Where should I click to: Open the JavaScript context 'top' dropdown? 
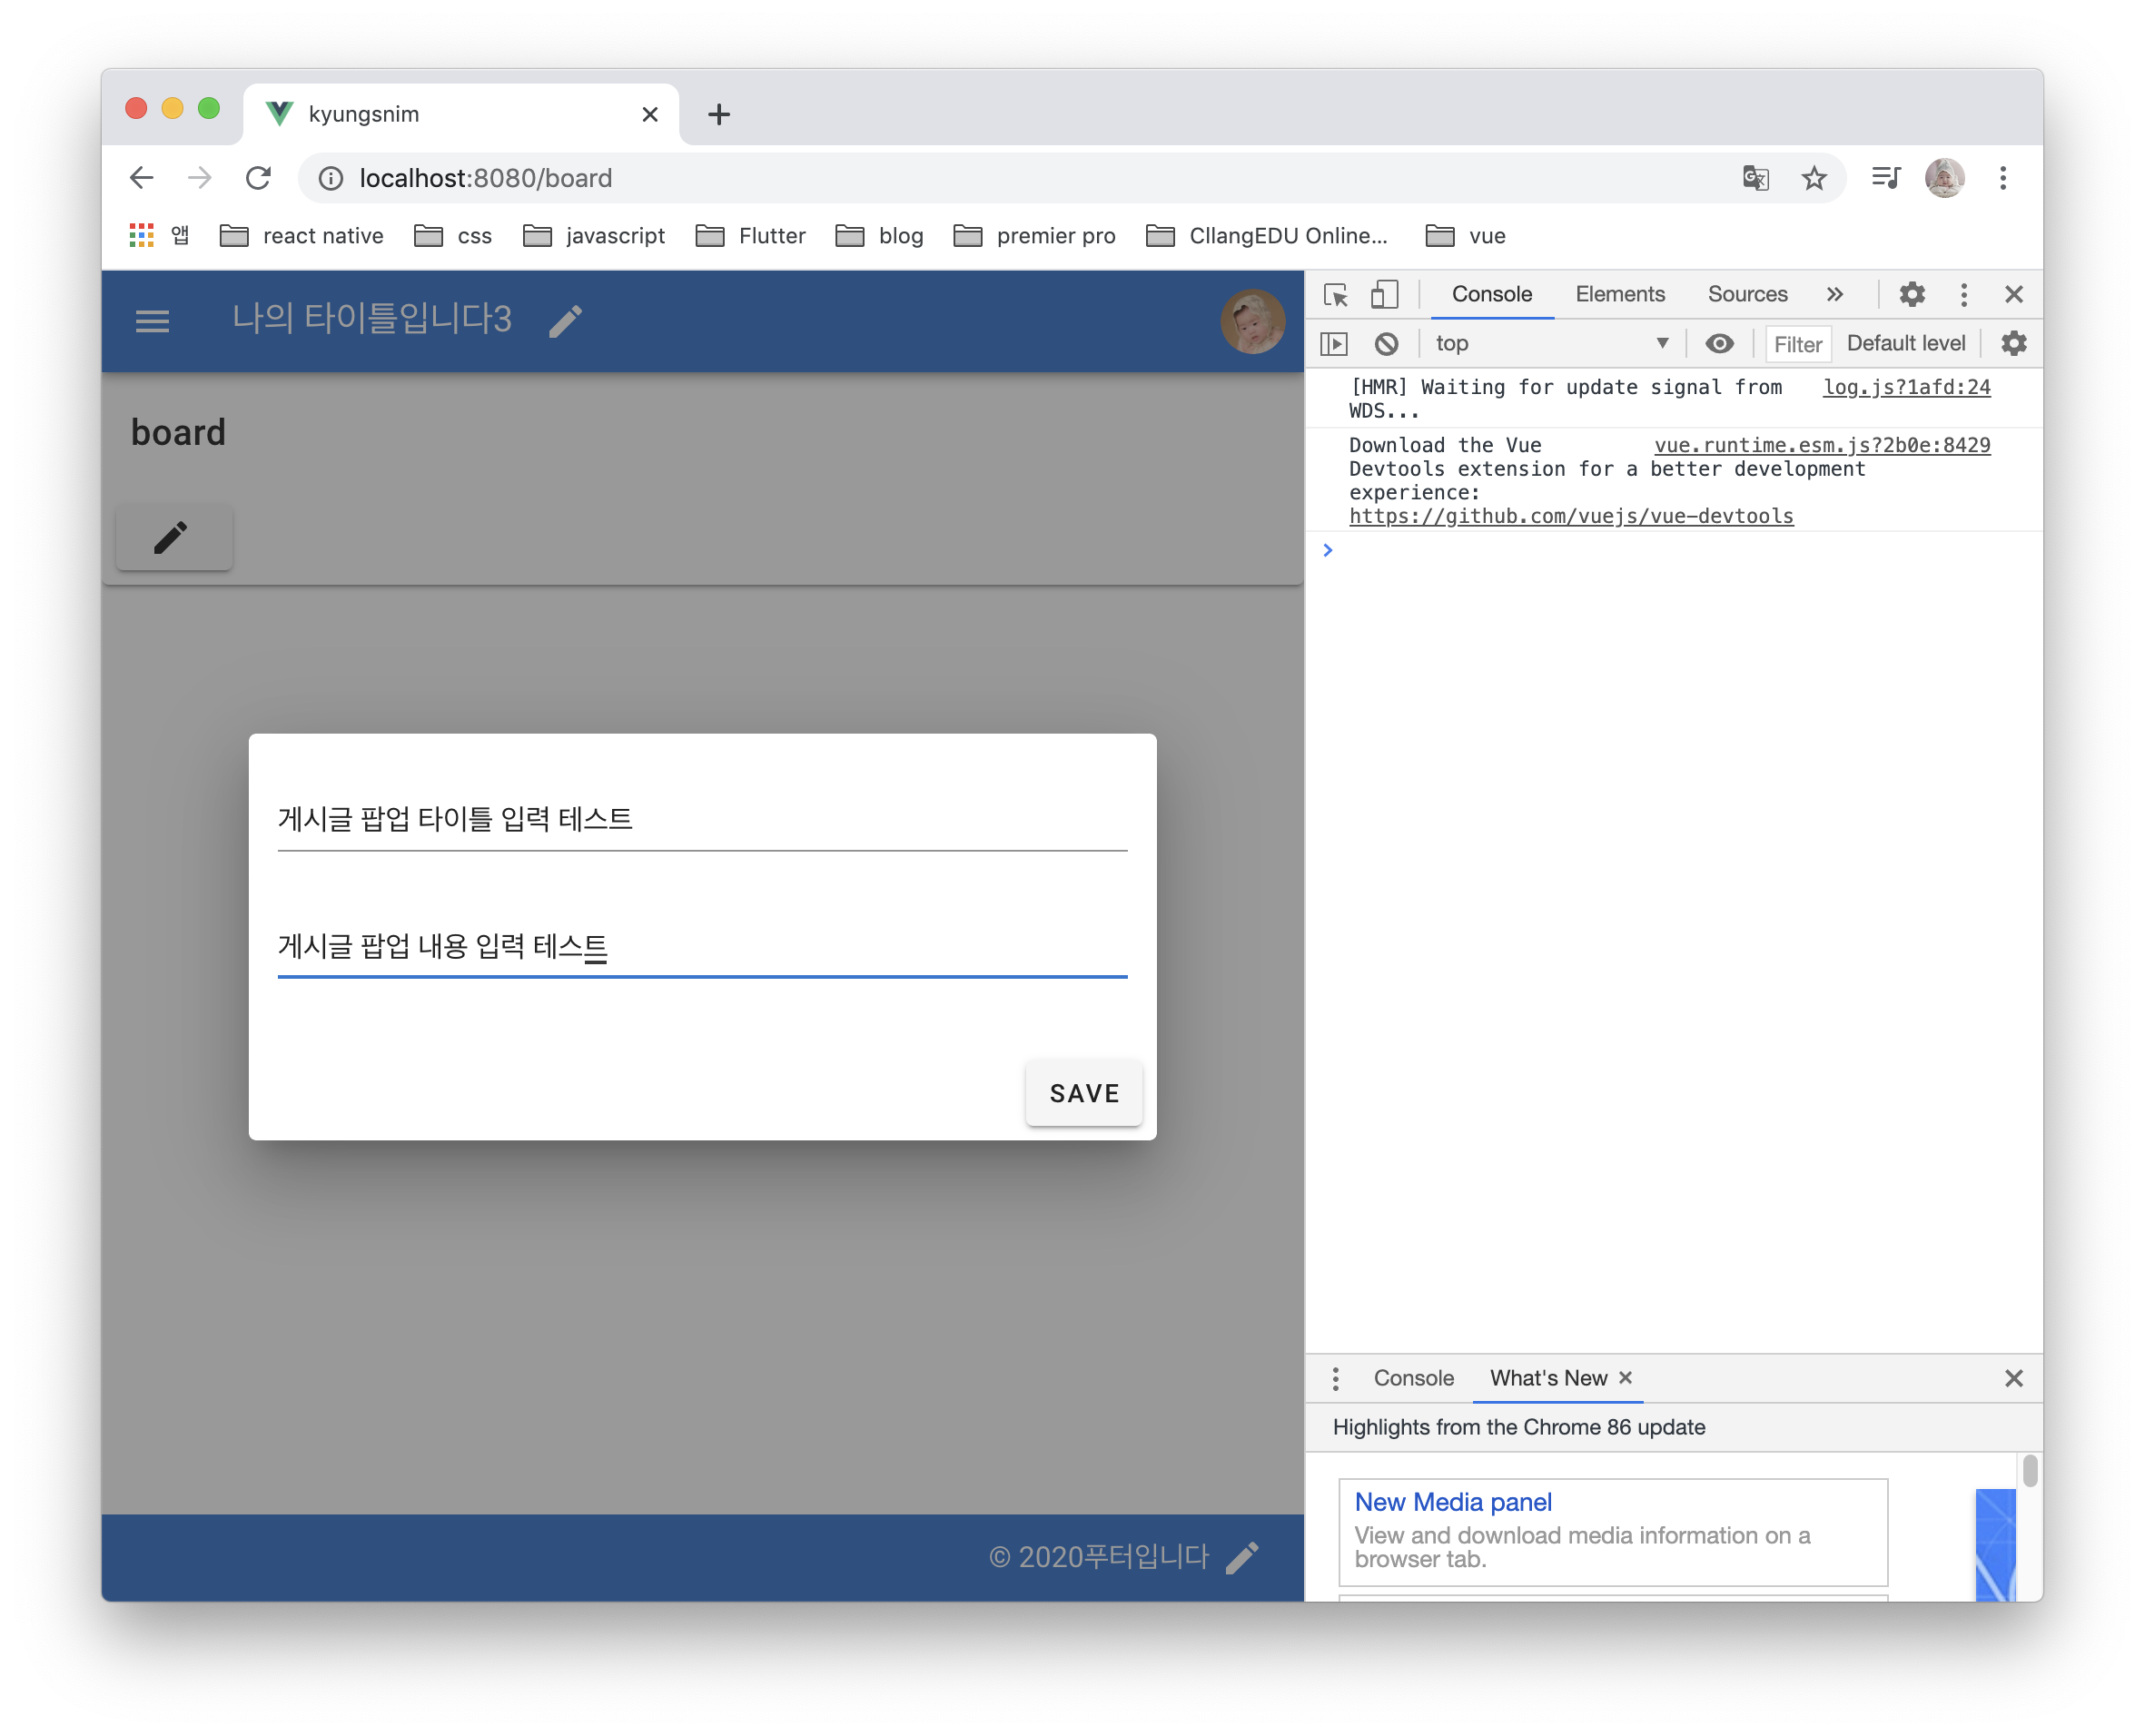tap(1552, 344)
